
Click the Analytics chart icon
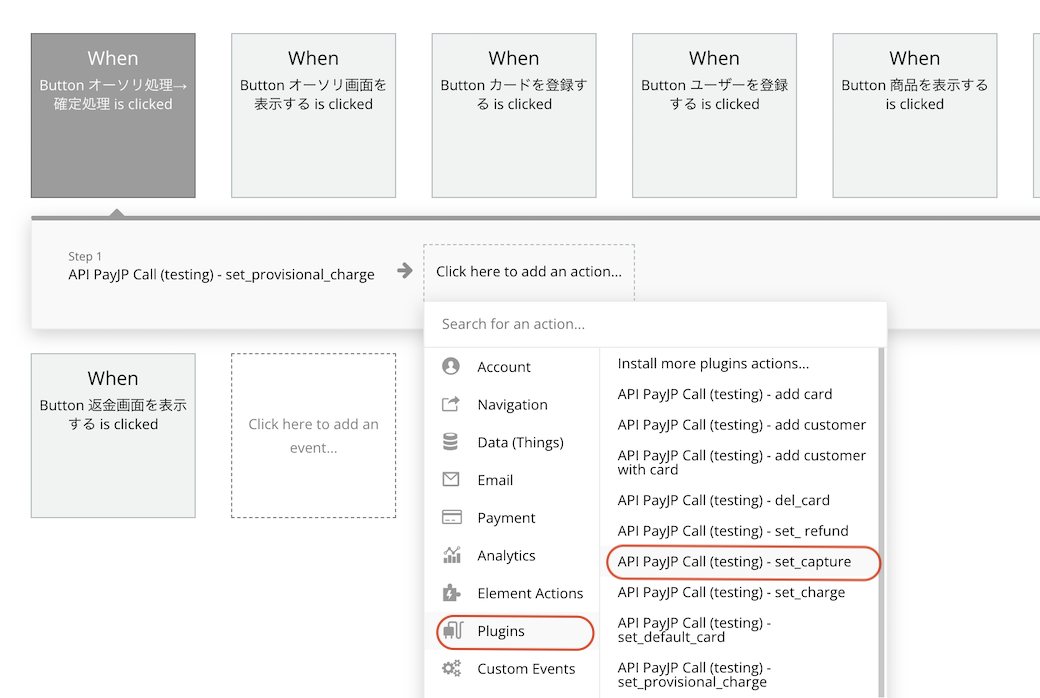point(452,555)
